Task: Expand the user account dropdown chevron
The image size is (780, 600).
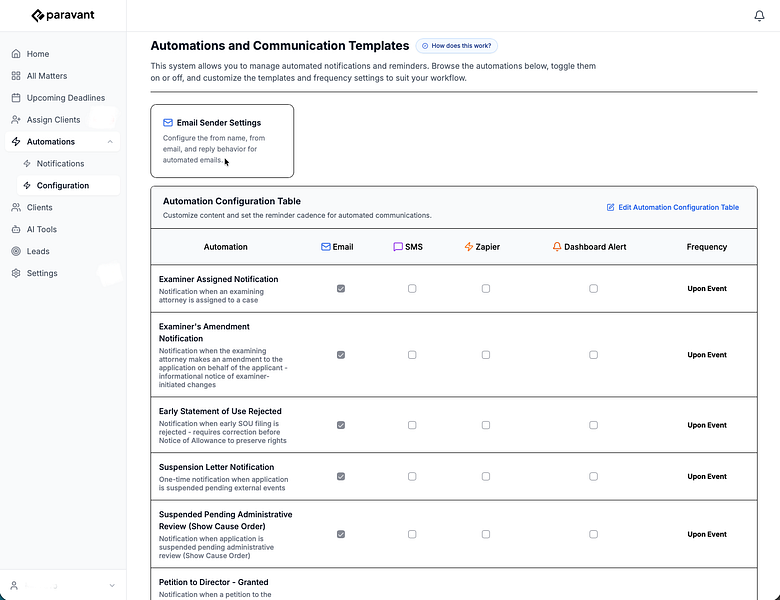Action: pos(112,586)
